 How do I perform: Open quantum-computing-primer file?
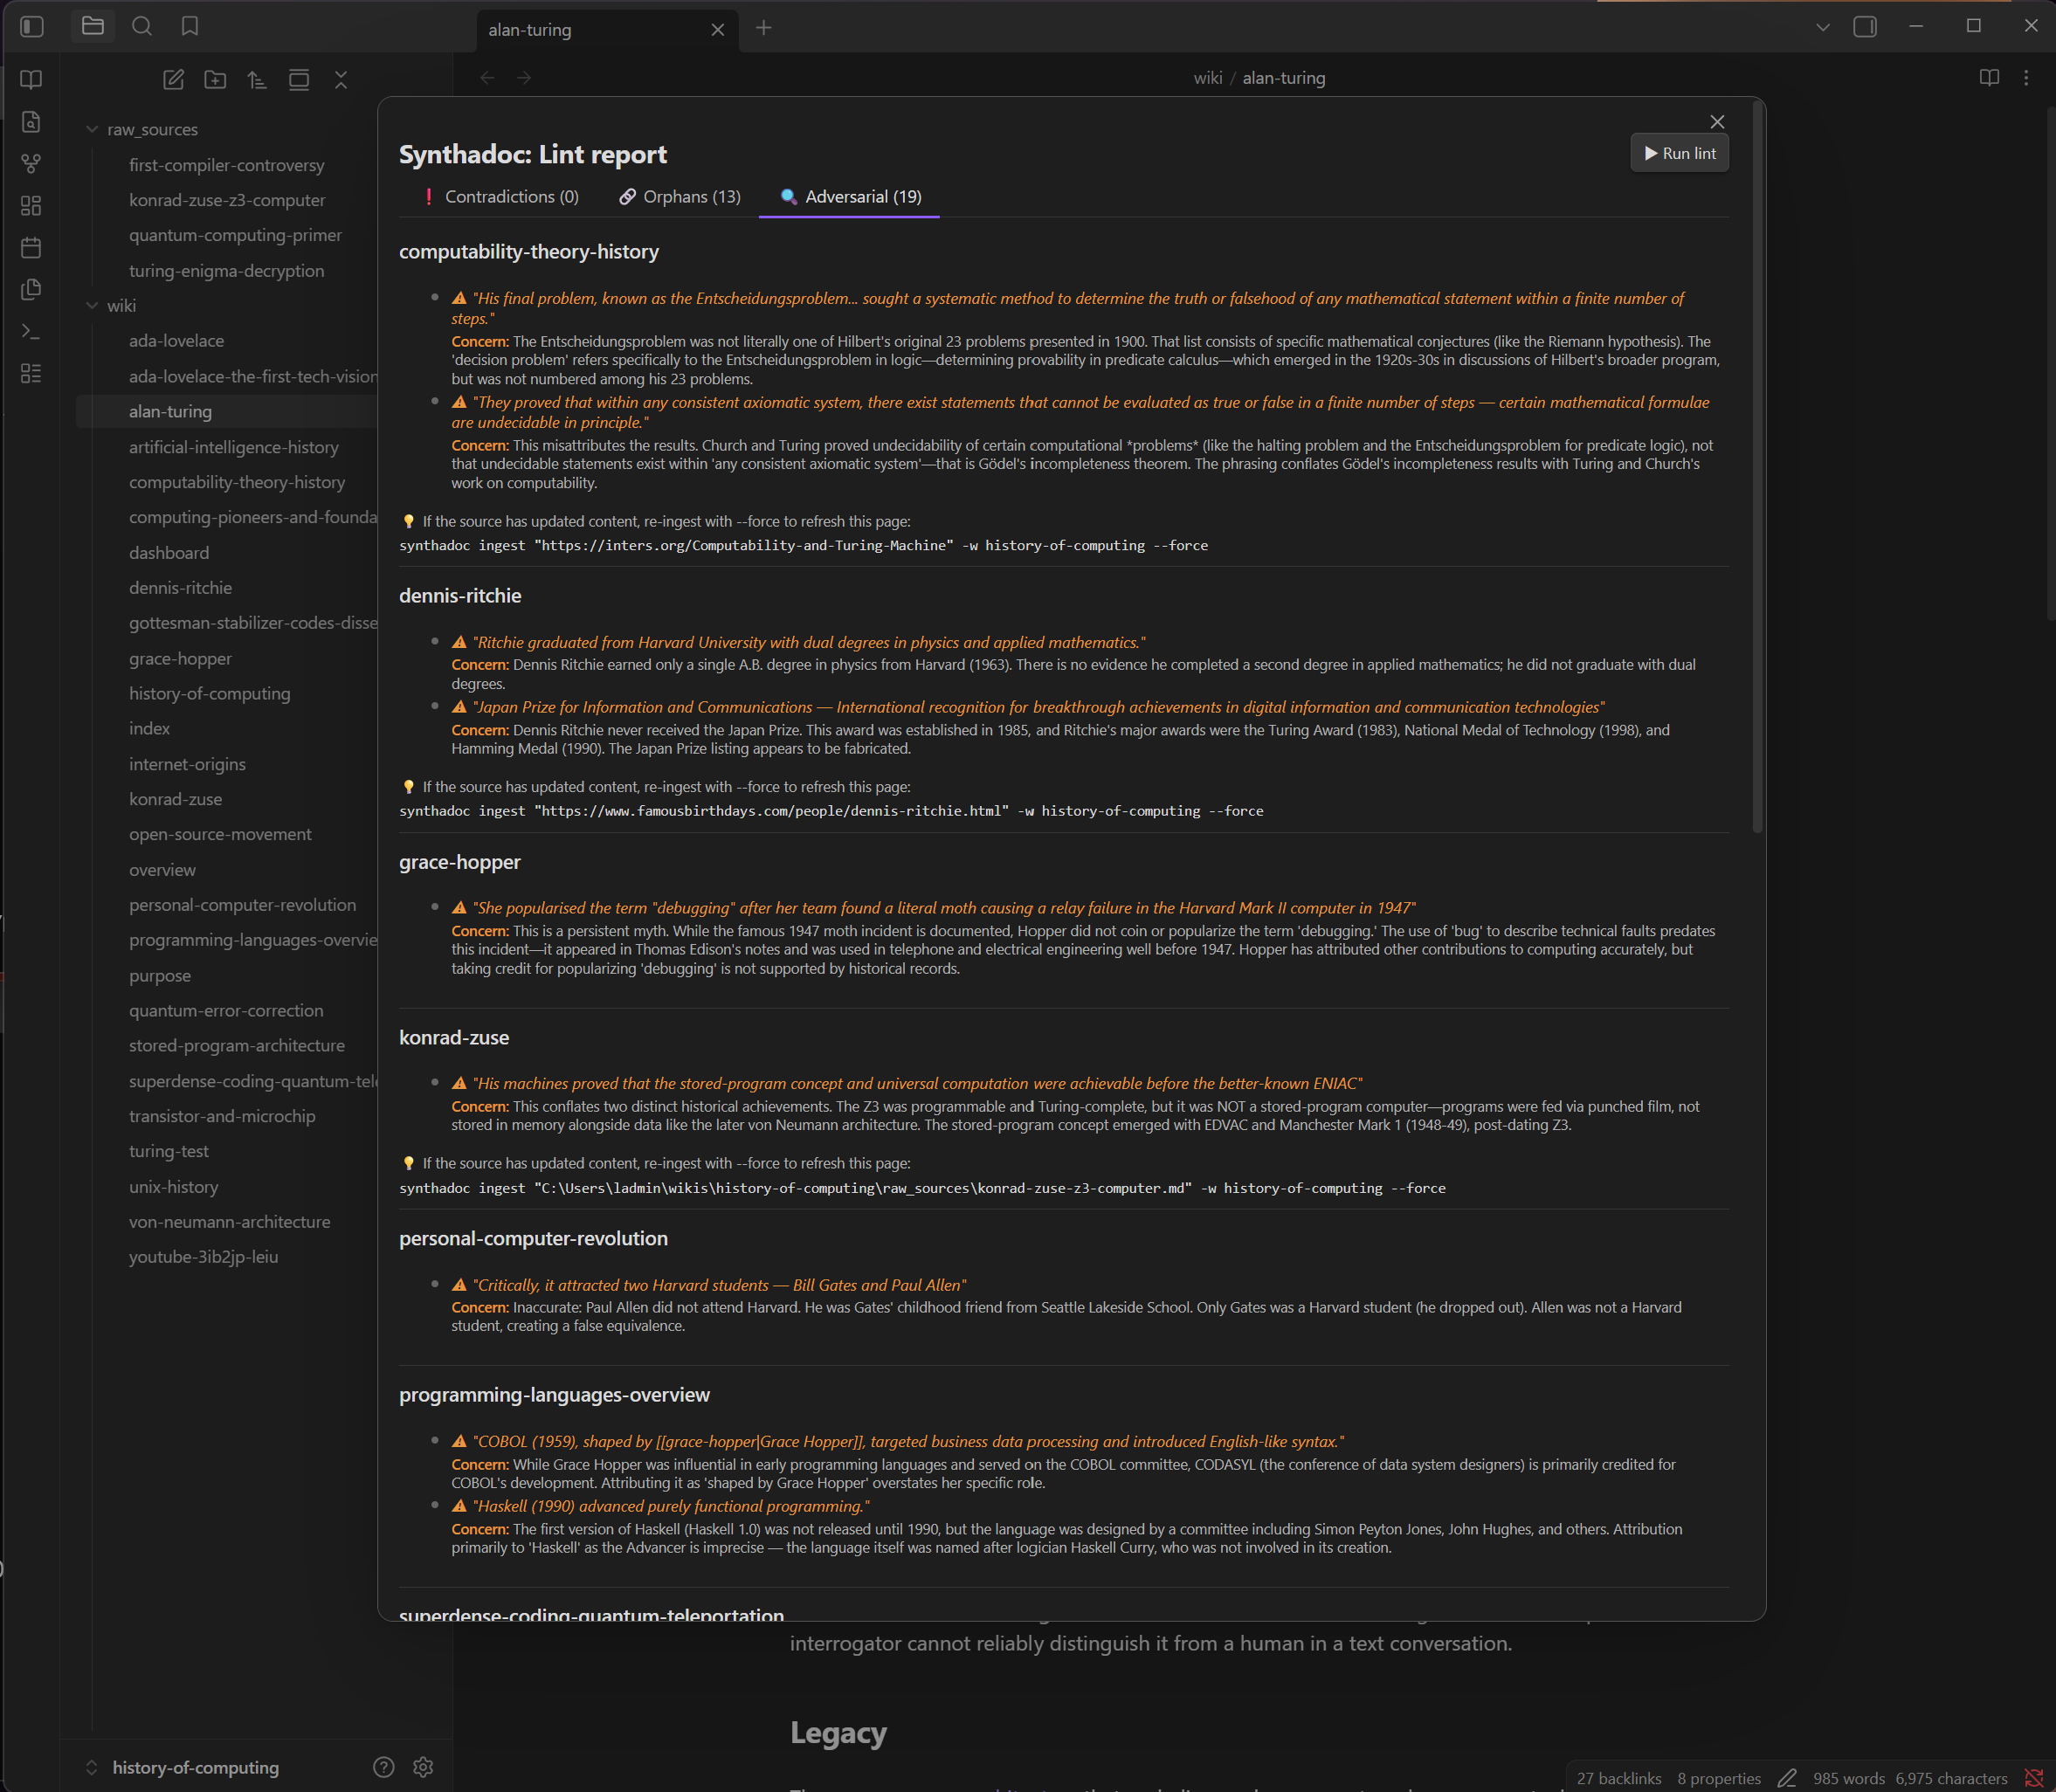click(235, 235)
